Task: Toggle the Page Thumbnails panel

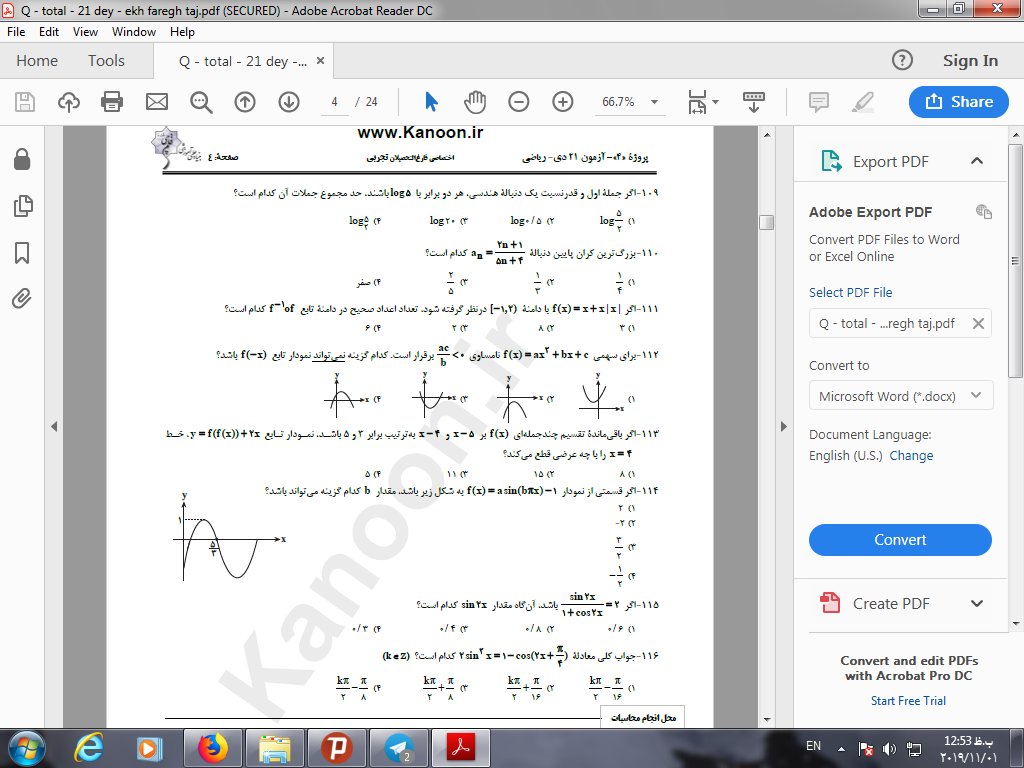Action: pyautogui.click(x=22, y=207)
